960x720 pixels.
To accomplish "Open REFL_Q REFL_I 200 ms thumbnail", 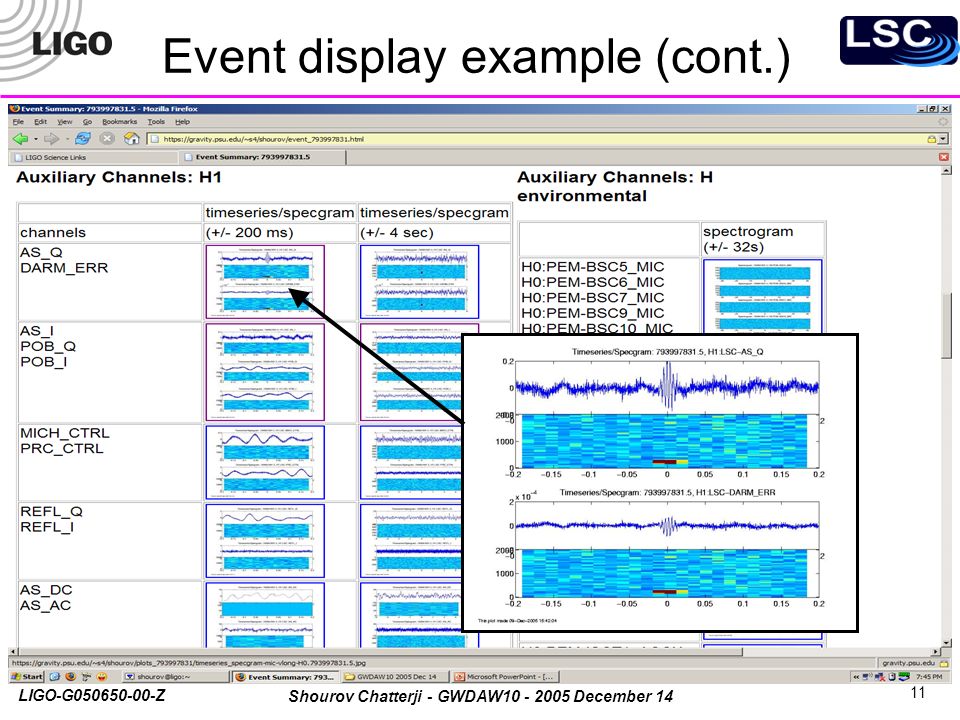I will point(265,541).
